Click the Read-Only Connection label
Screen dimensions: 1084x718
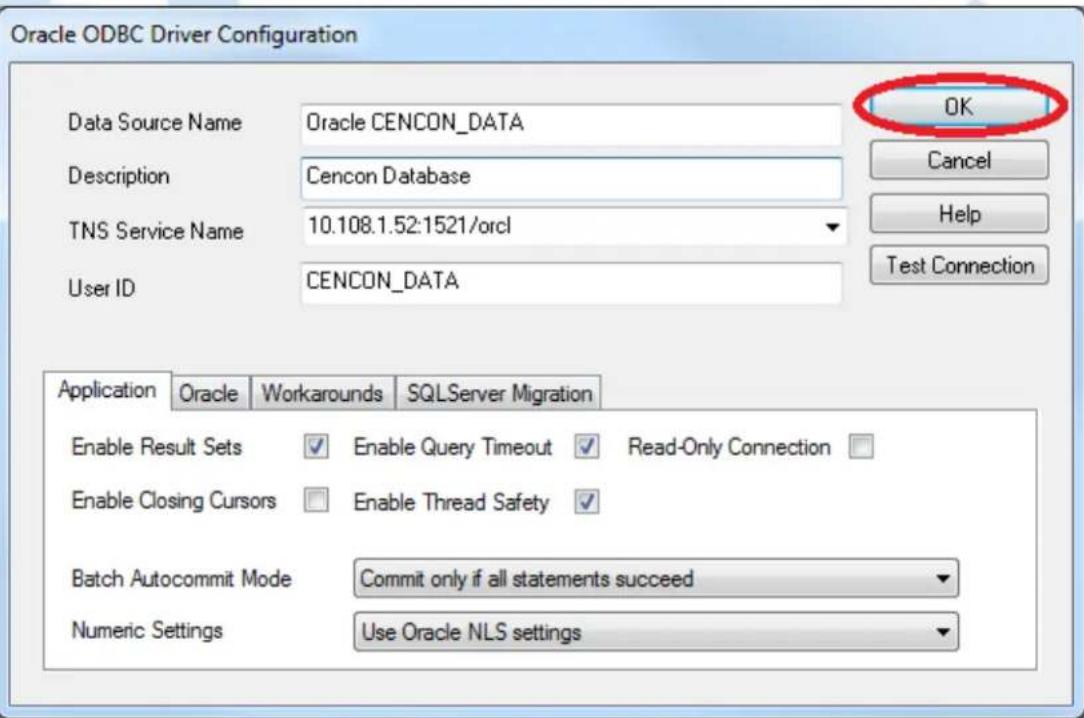(x=729, y=447)
